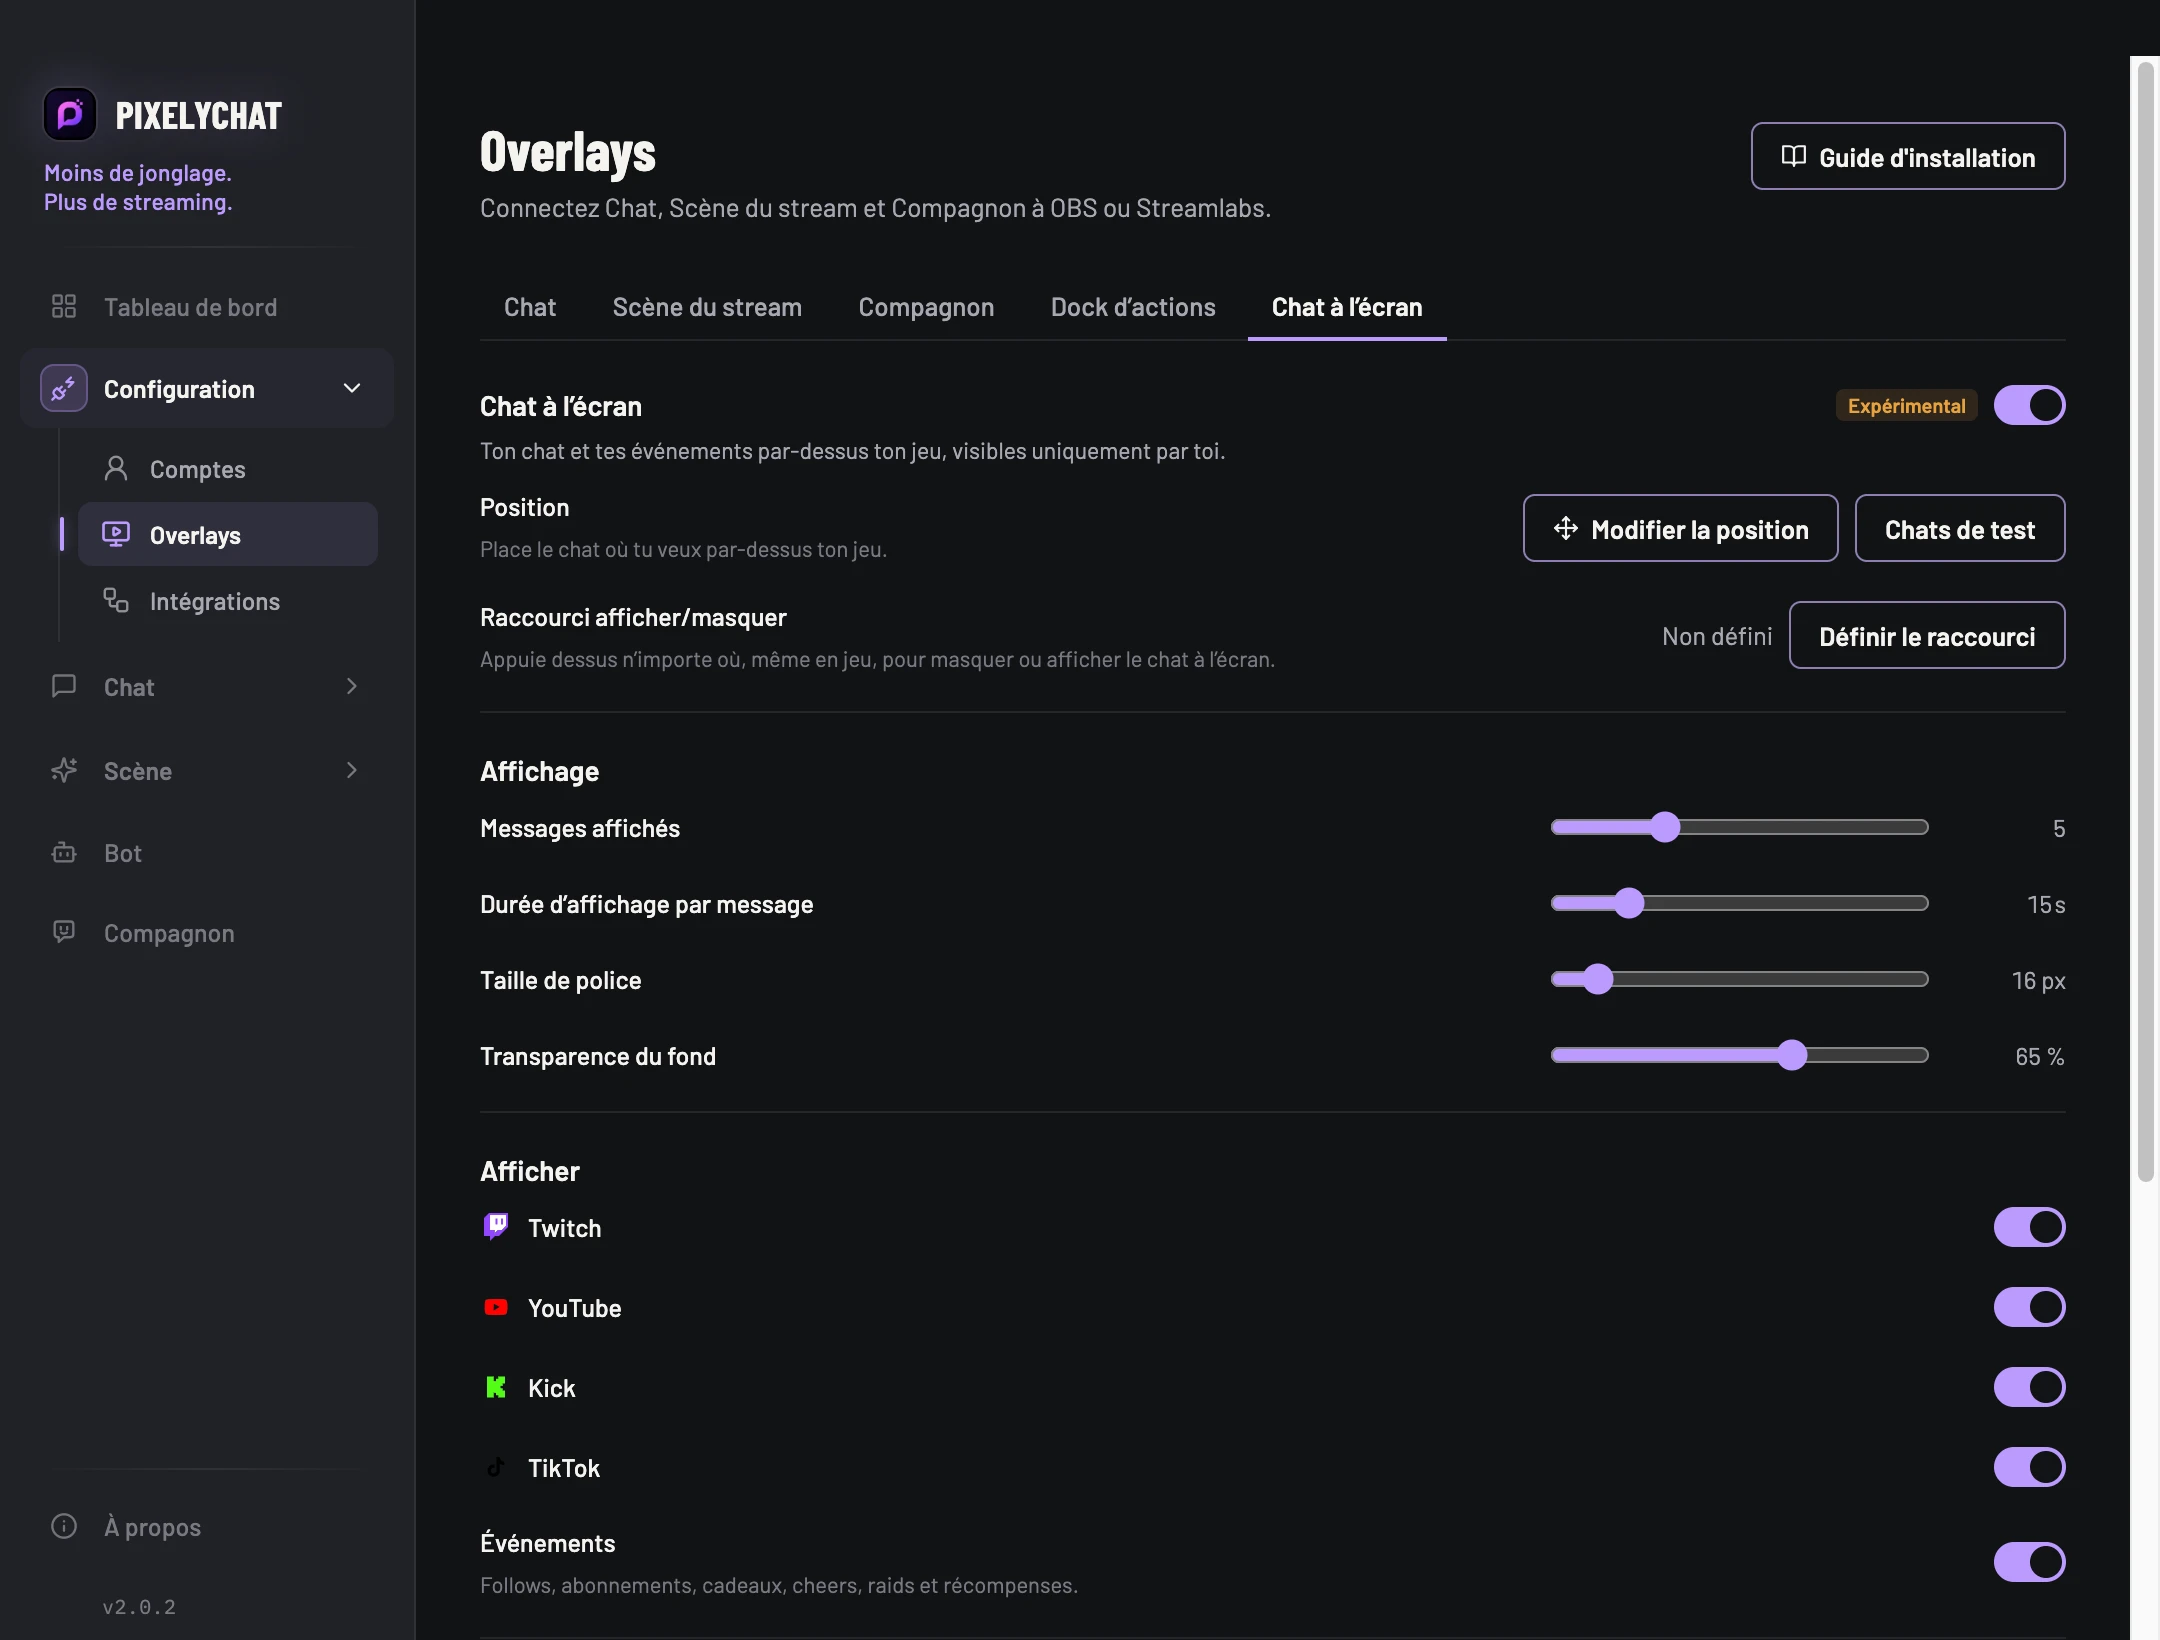Image resolution: width=2160 pixels, height=1640 pixels.
Task: Open Intégrations in the sidebar
Action: coord(228,600)
